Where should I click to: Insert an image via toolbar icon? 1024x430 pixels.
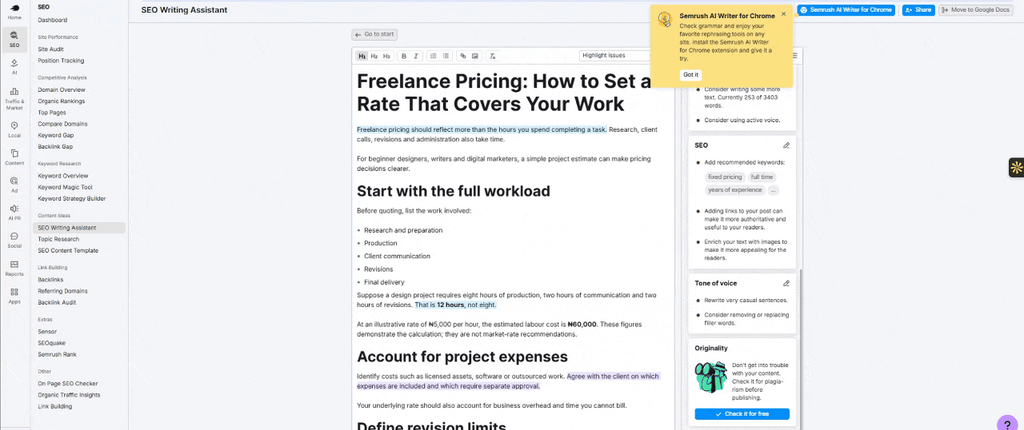[x=475, y=56]
